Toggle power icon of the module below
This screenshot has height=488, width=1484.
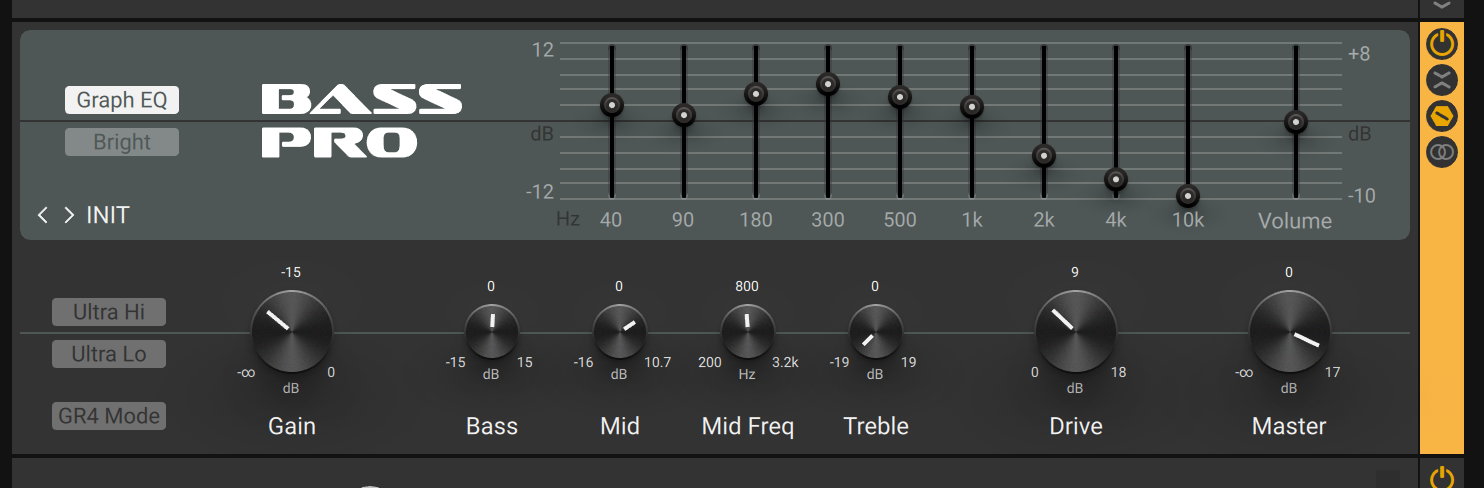tap(1441, 477)
